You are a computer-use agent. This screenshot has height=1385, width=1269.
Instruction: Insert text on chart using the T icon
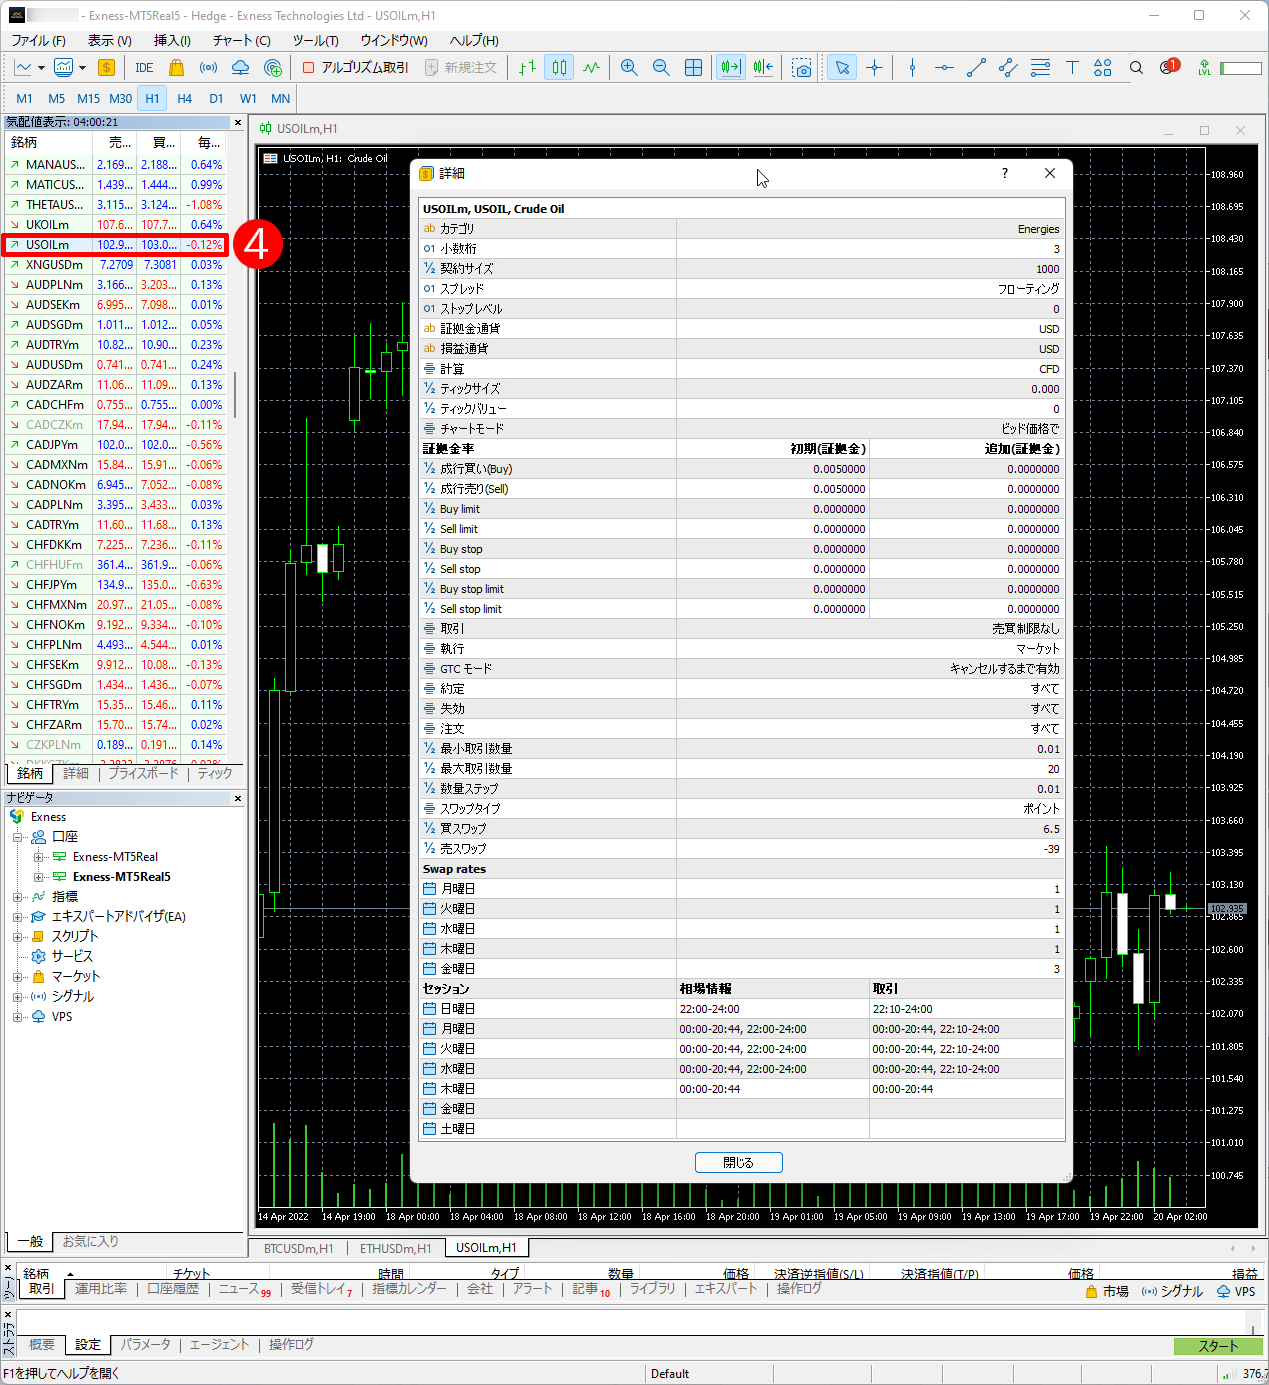[1072, 68]
